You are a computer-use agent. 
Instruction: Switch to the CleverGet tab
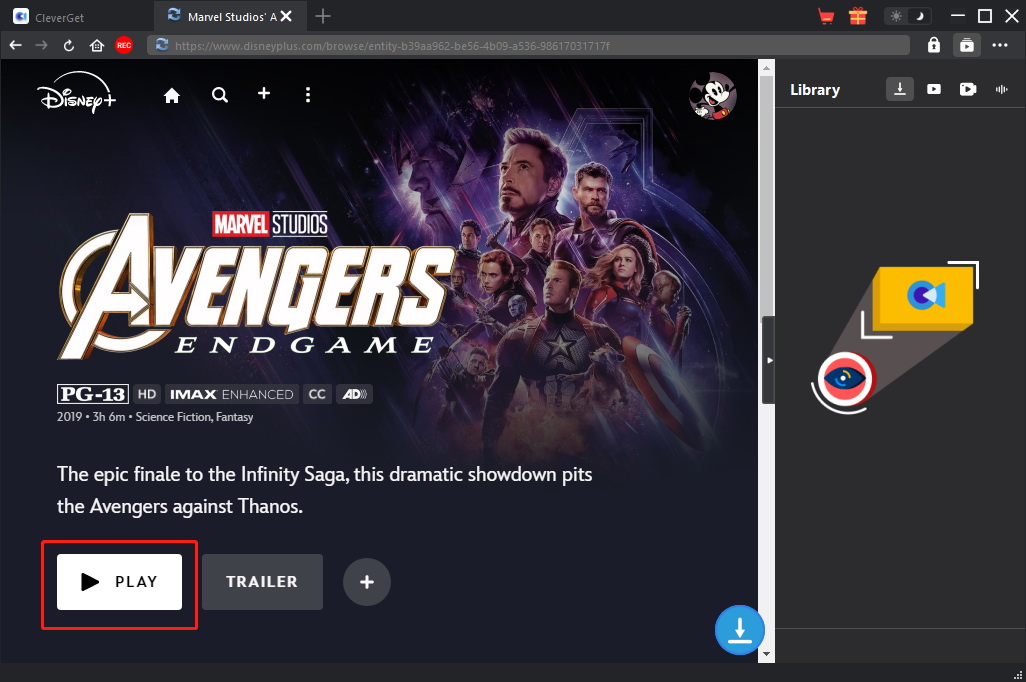(76, 16)
